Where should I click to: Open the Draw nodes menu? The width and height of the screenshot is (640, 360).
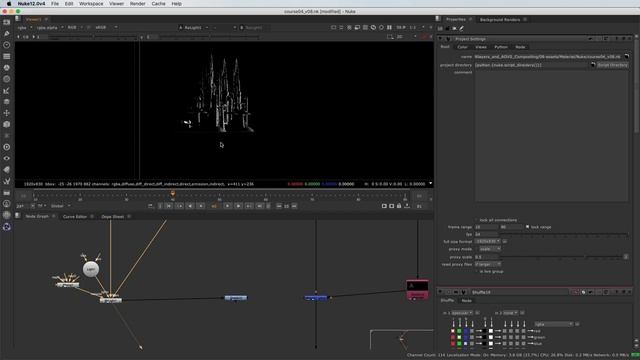pyautogui.click(x=7, y=33)
